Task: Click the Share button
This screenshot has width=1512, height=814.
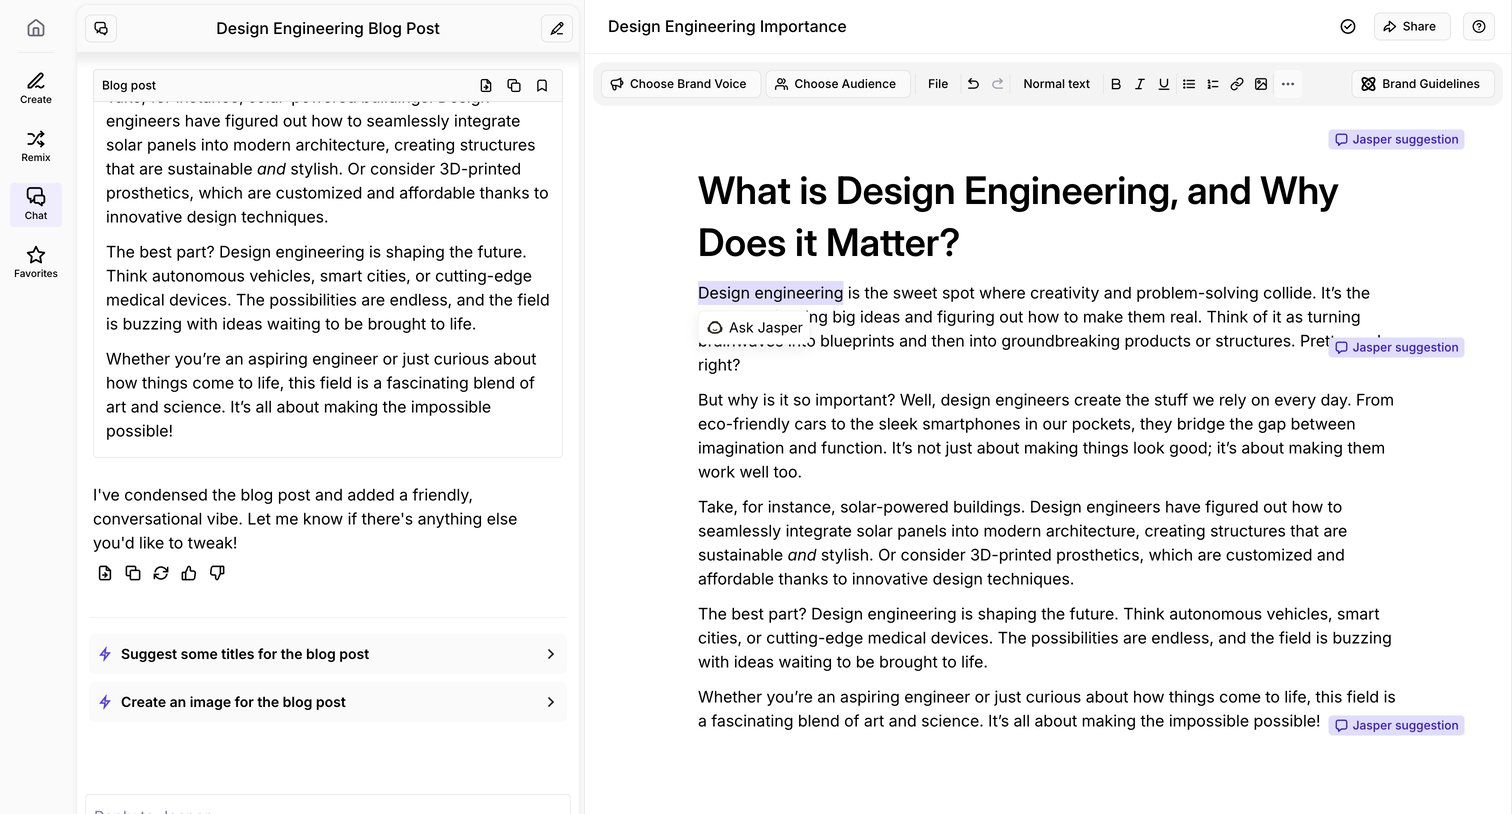Action: pyautogui.click(x=1410, y=27)
